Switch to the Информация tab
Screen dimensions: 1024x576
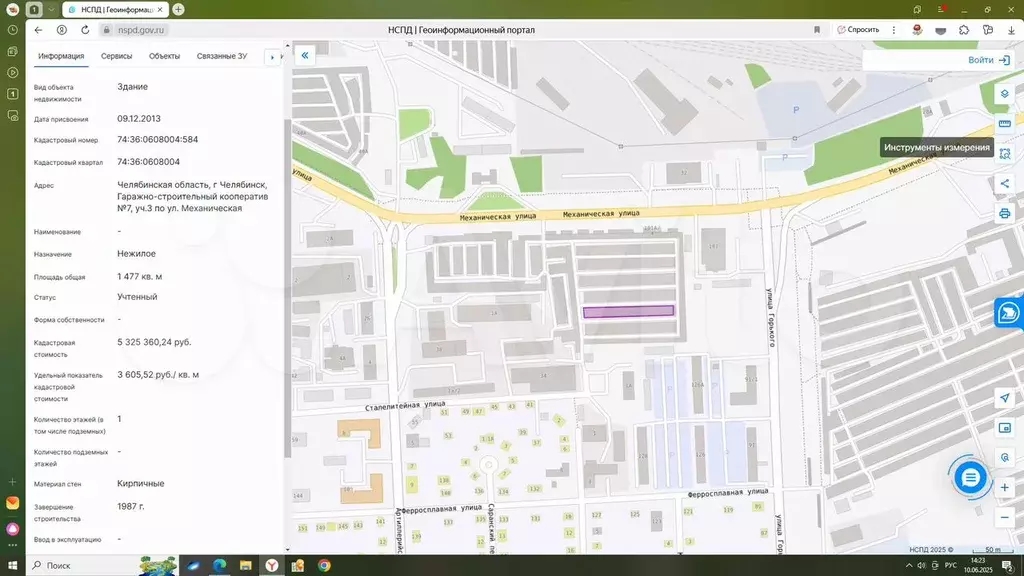pyautogui.click(x=61, y=56)
